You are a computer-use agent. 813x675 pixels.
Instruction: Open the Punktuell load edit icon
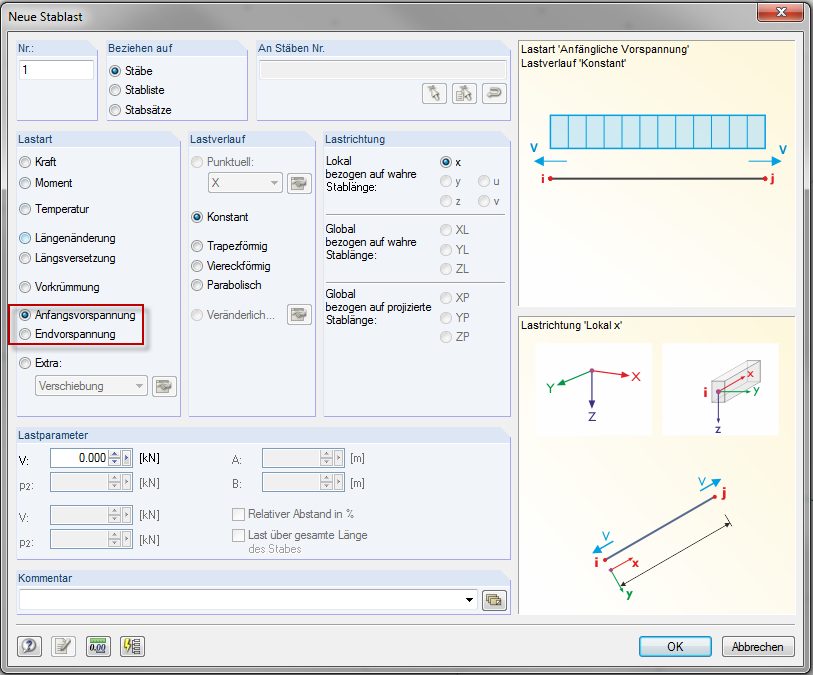point(299,183)
